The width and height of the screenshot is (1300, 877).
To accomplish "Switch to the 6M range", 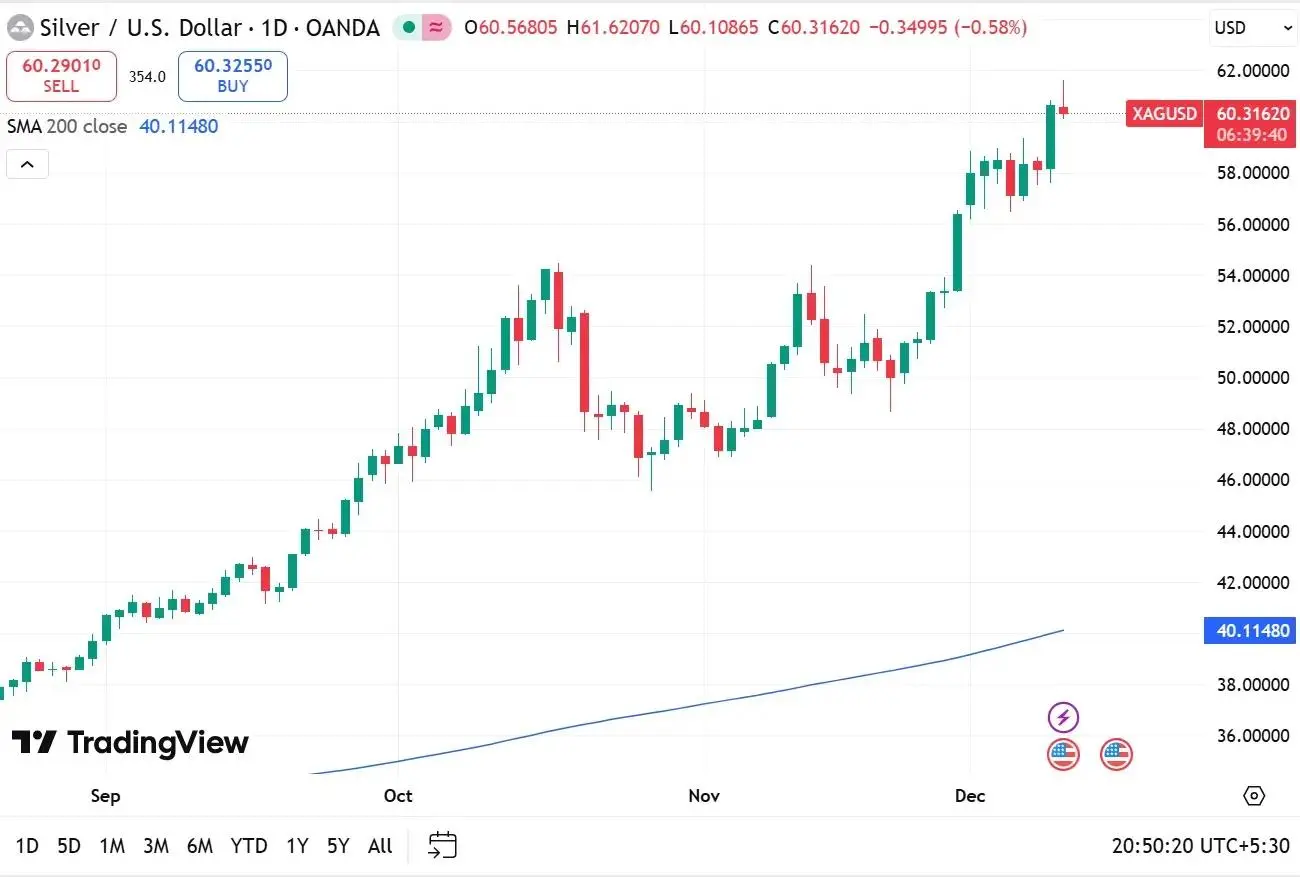I will coord(200,846).
